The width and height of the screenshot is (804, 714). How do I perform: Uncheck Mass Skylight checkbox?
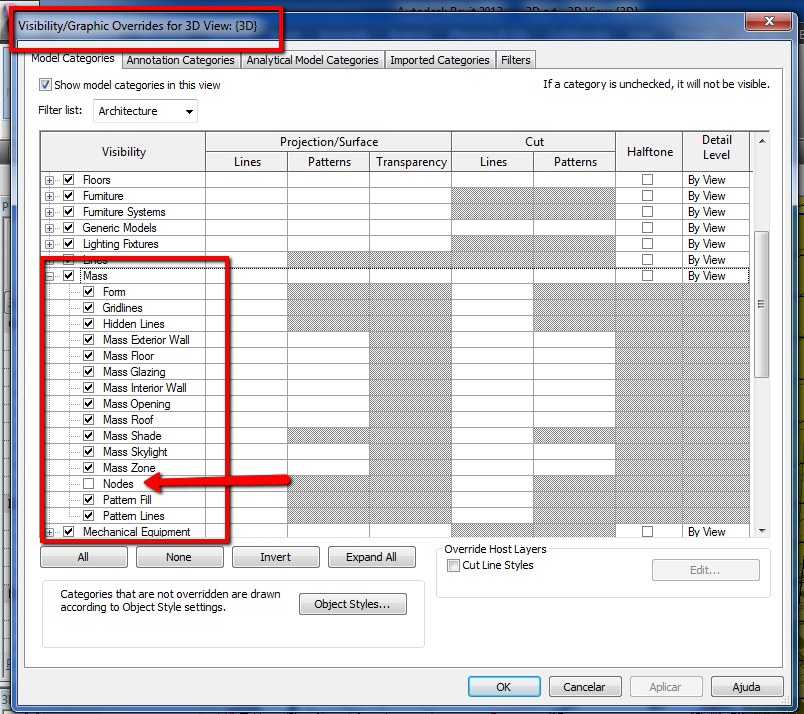click(x=89, y=451)
